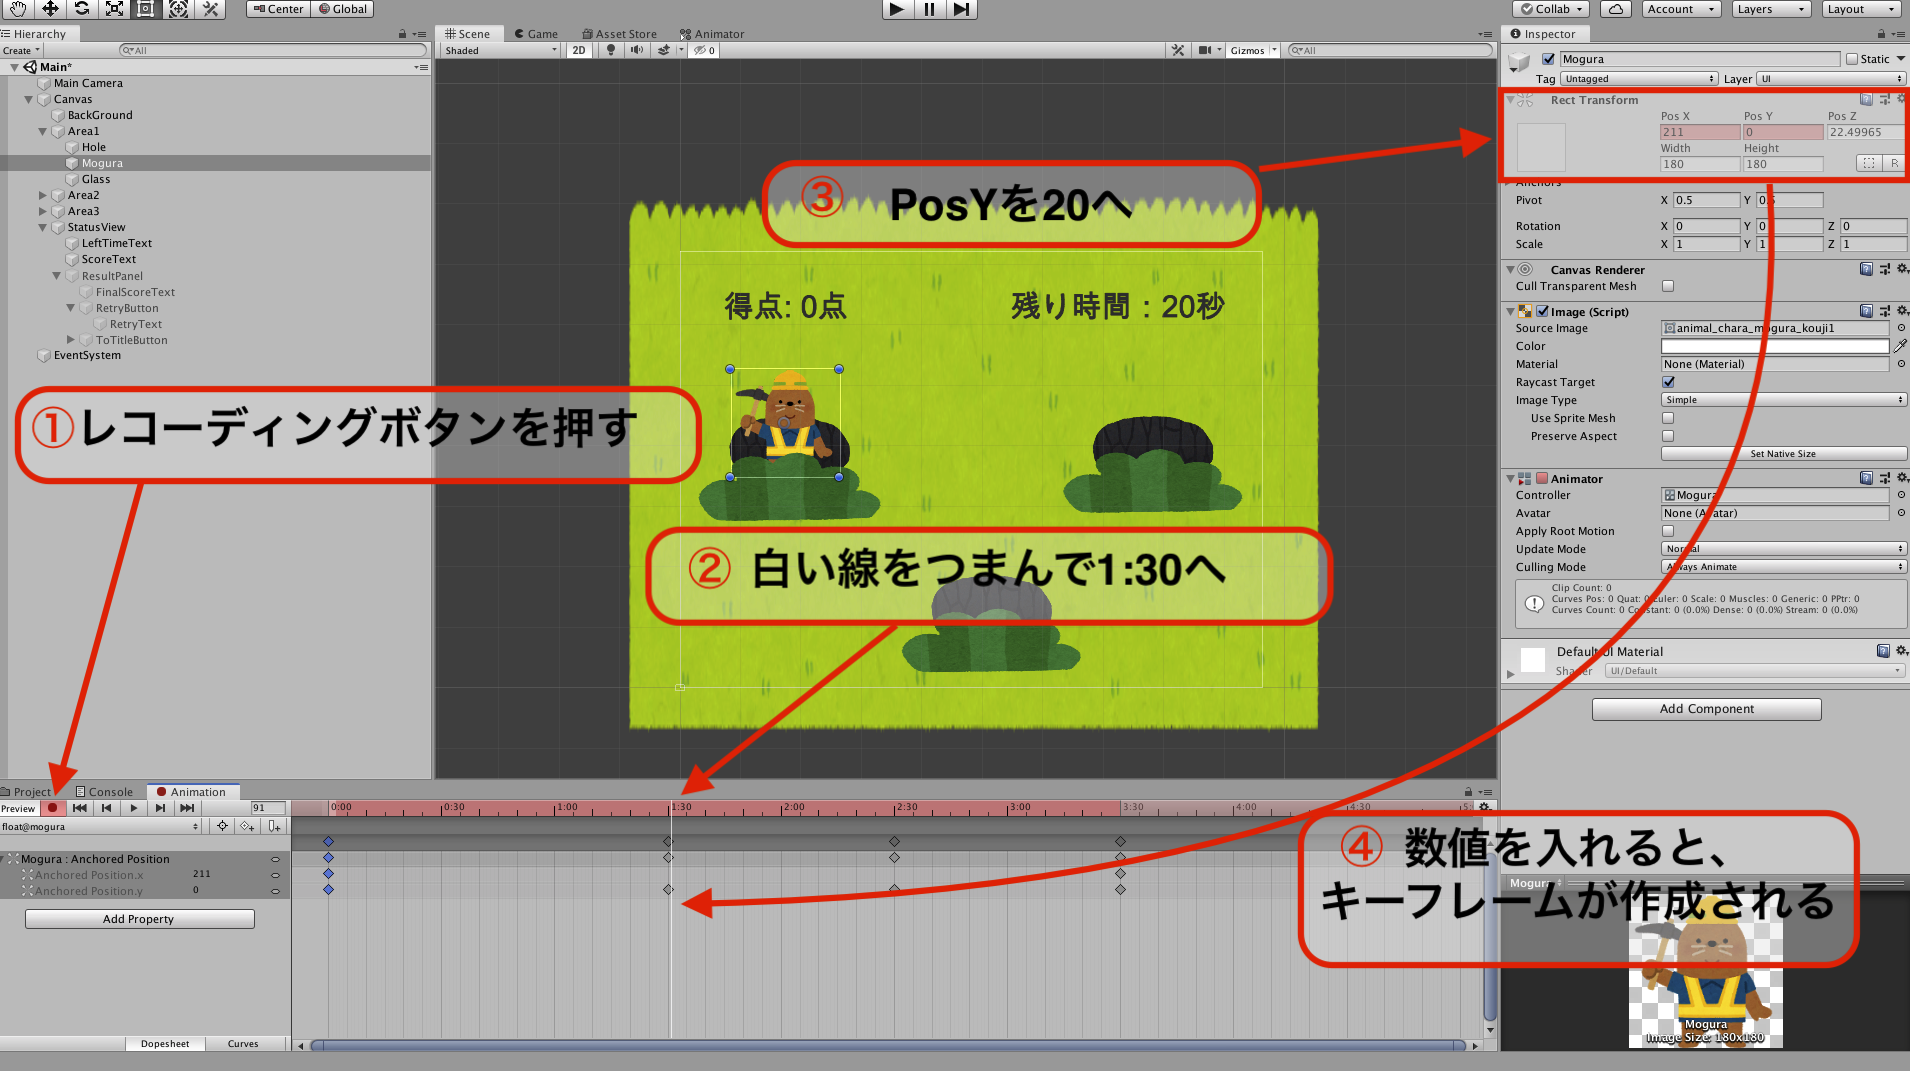This screenshot has height=1071, width=1910.
Task: Click the Pause button in top toolbar
Action: 929,9
